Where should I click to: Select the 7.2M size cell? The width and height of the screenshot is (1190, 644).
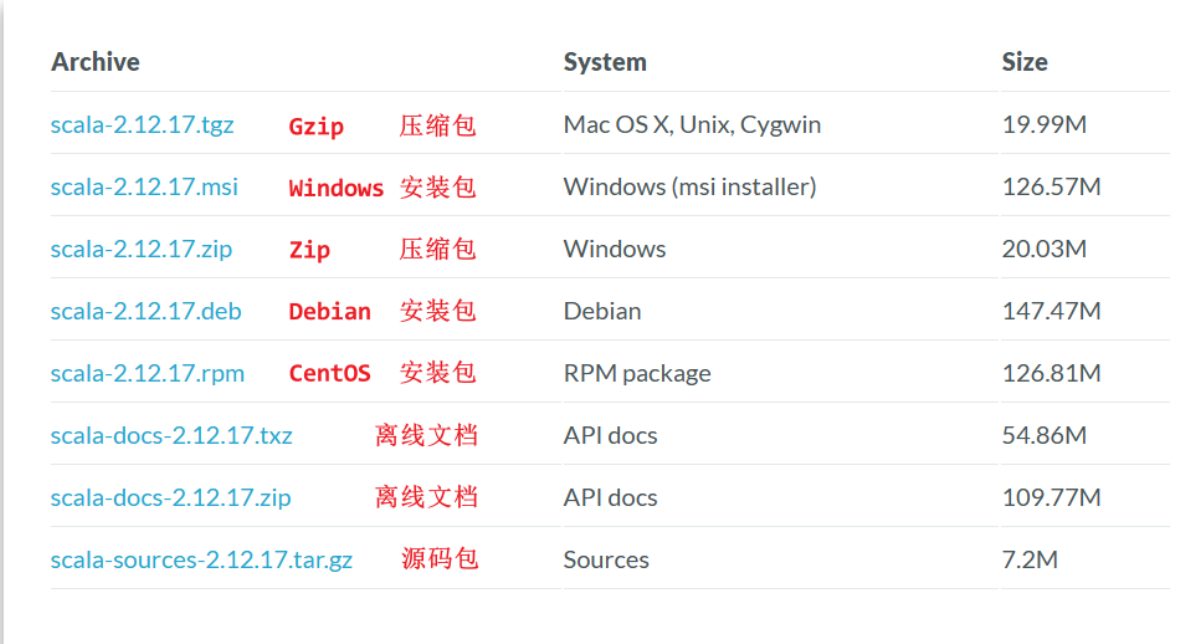coord(1030,560)
